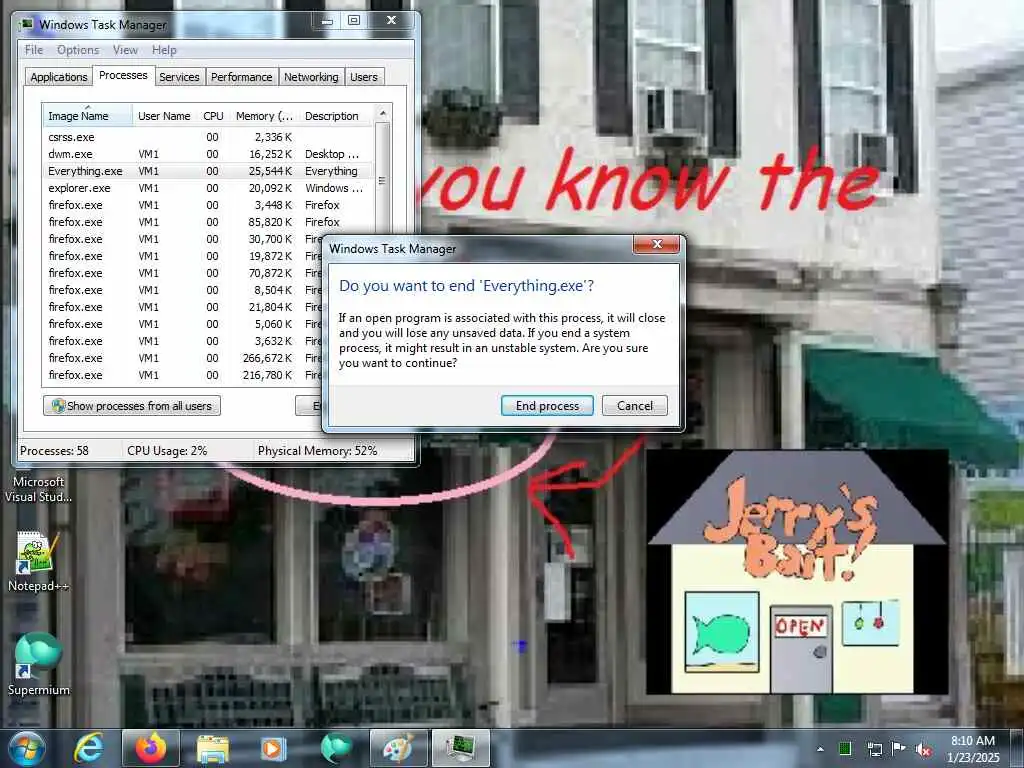Open Windows Media Player taskbar icon

click(x=274, y=748)
